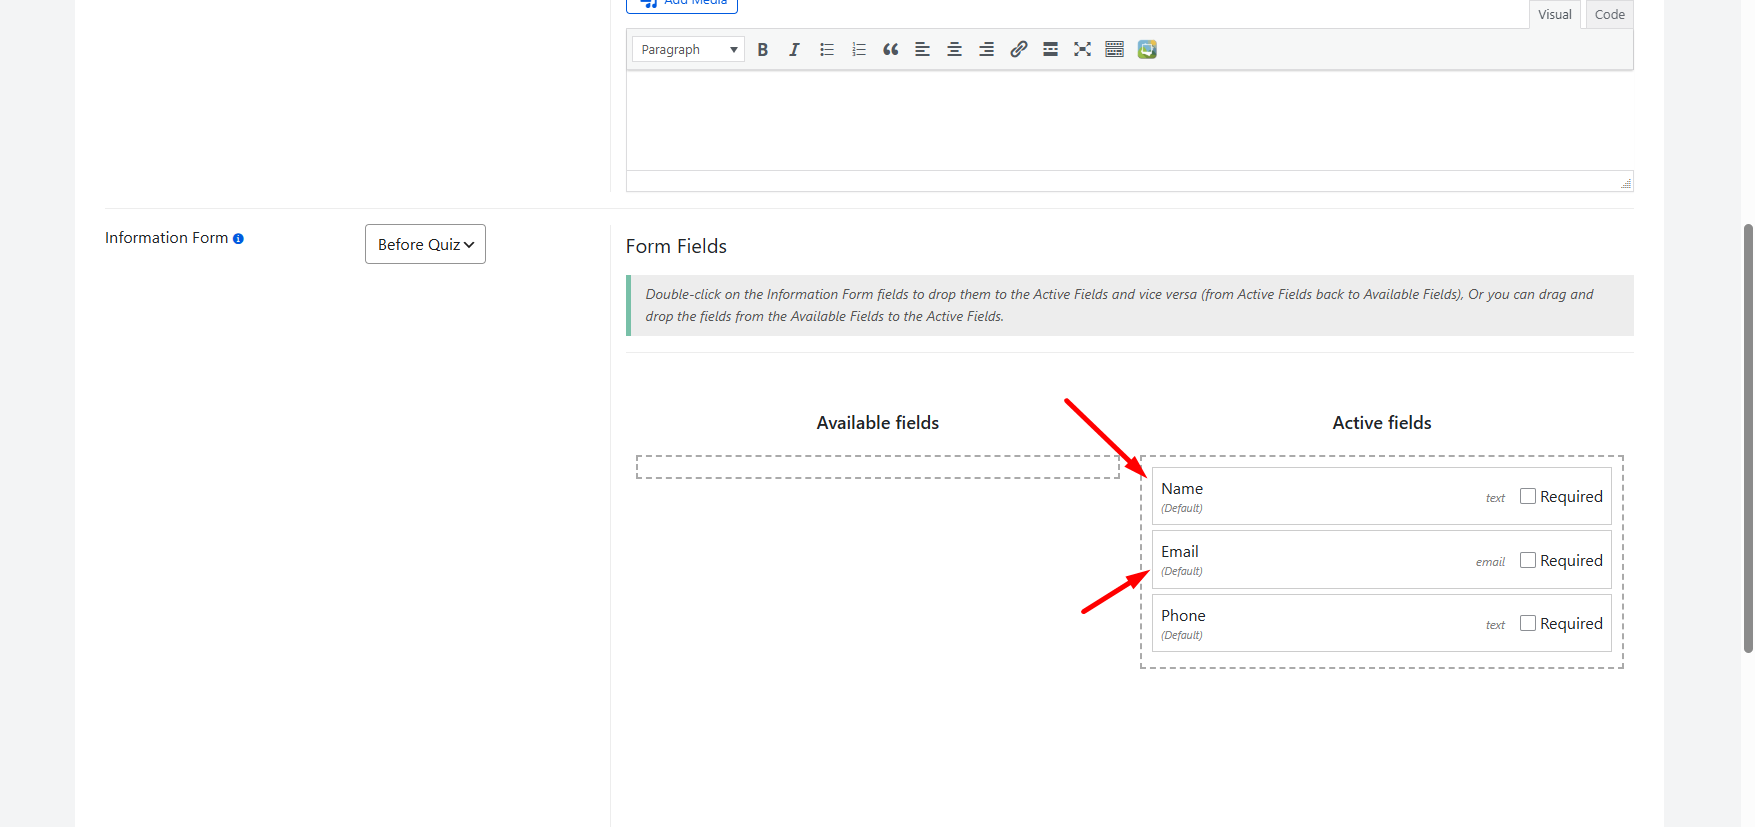
Task: Insert a Read More tag
Action: point(1051,50)
